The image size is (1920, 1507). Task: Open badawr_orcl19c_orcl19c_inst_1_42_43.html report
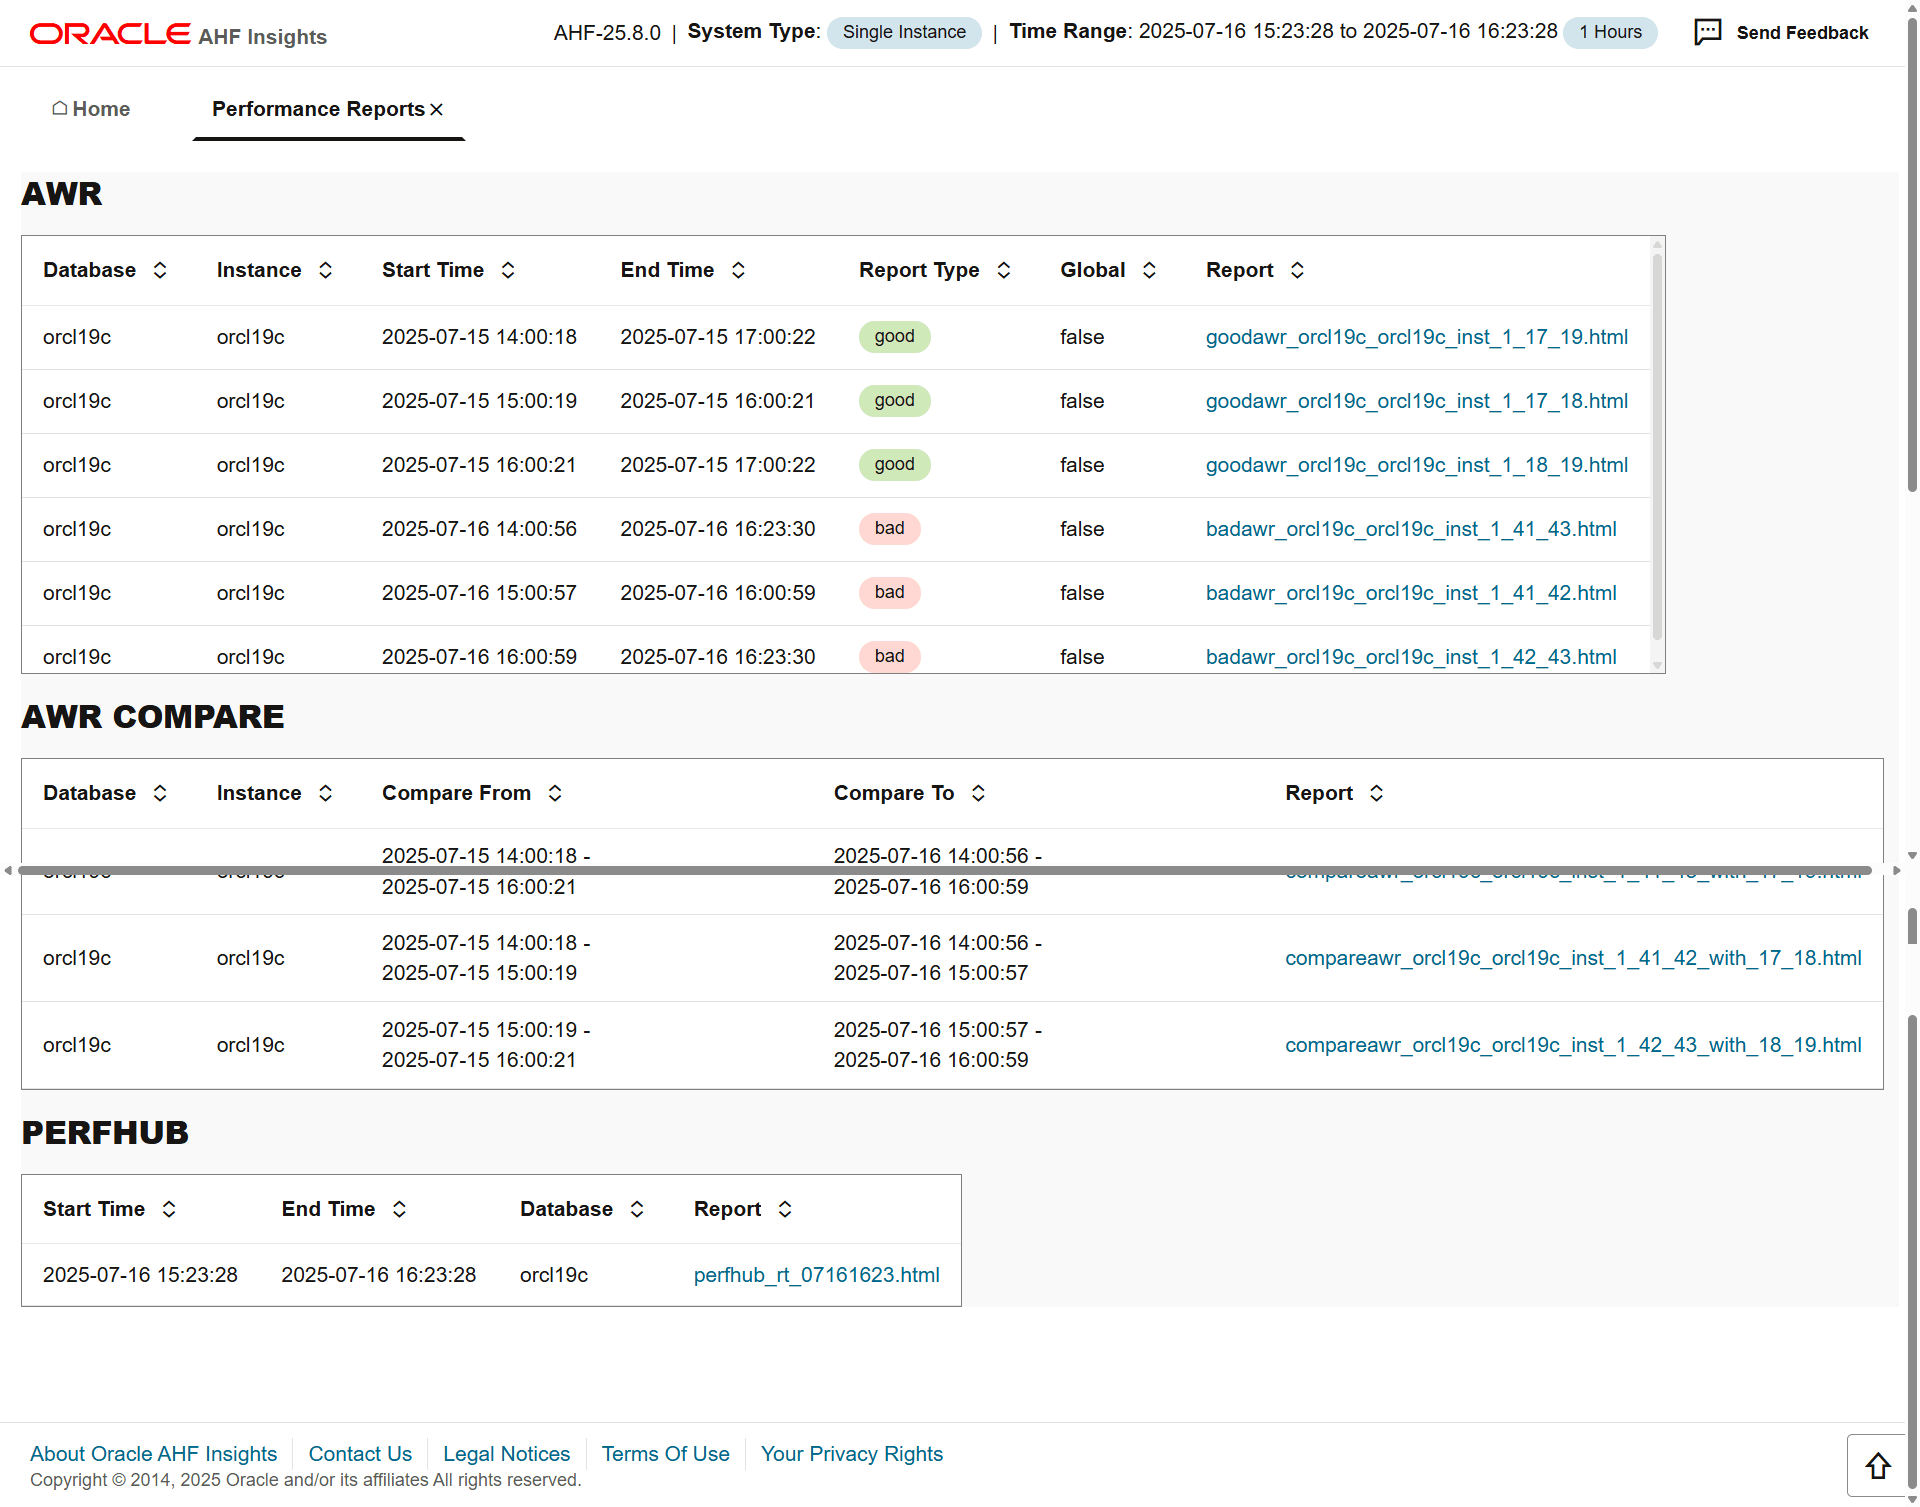point(1411,657)
